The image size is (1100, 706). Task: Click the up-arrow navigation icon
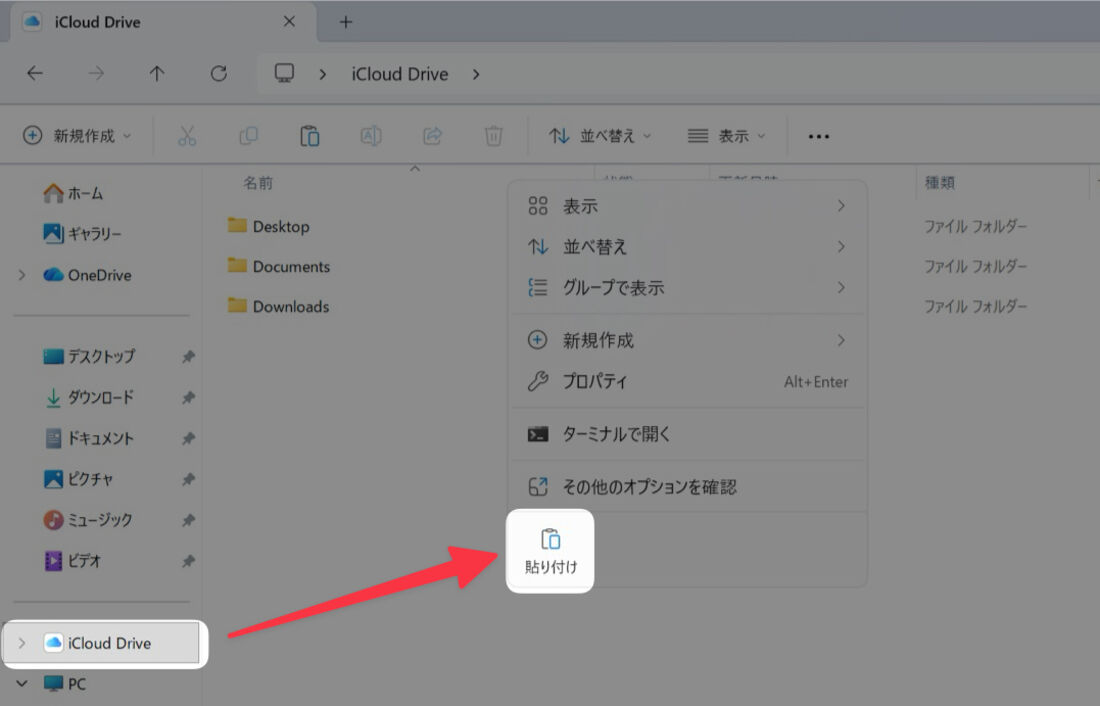tap(157, 73)
